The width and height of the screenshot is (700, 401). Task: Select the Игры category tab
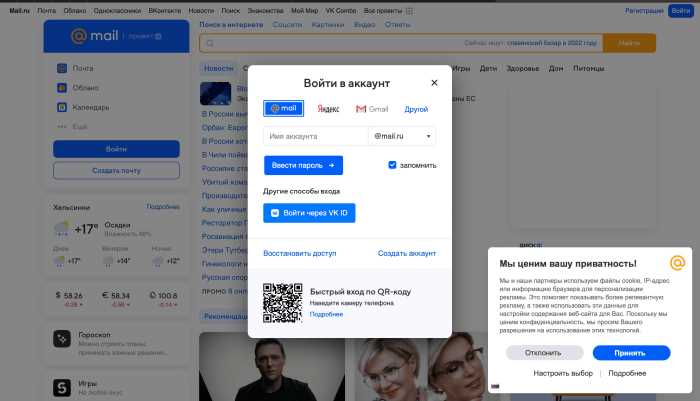click(461, 68)
